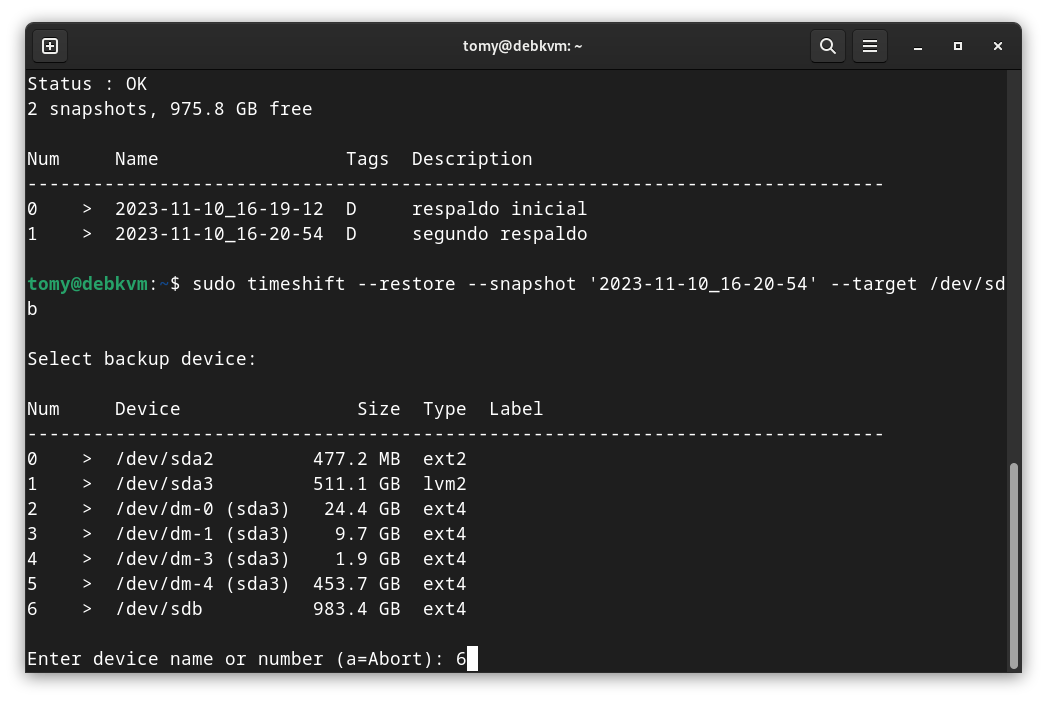Click snapshot name 2023-11-10_16-19-12

(x=219, y=209)
